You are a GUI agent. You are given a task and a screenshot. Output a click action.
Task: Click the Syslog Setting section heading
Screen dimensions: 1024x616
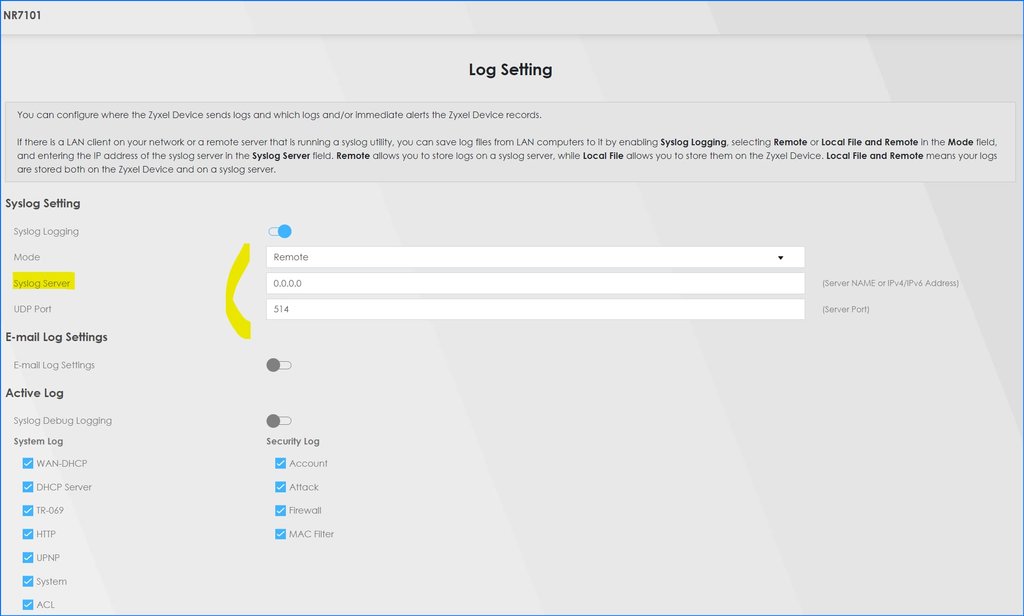coord(43,203)
